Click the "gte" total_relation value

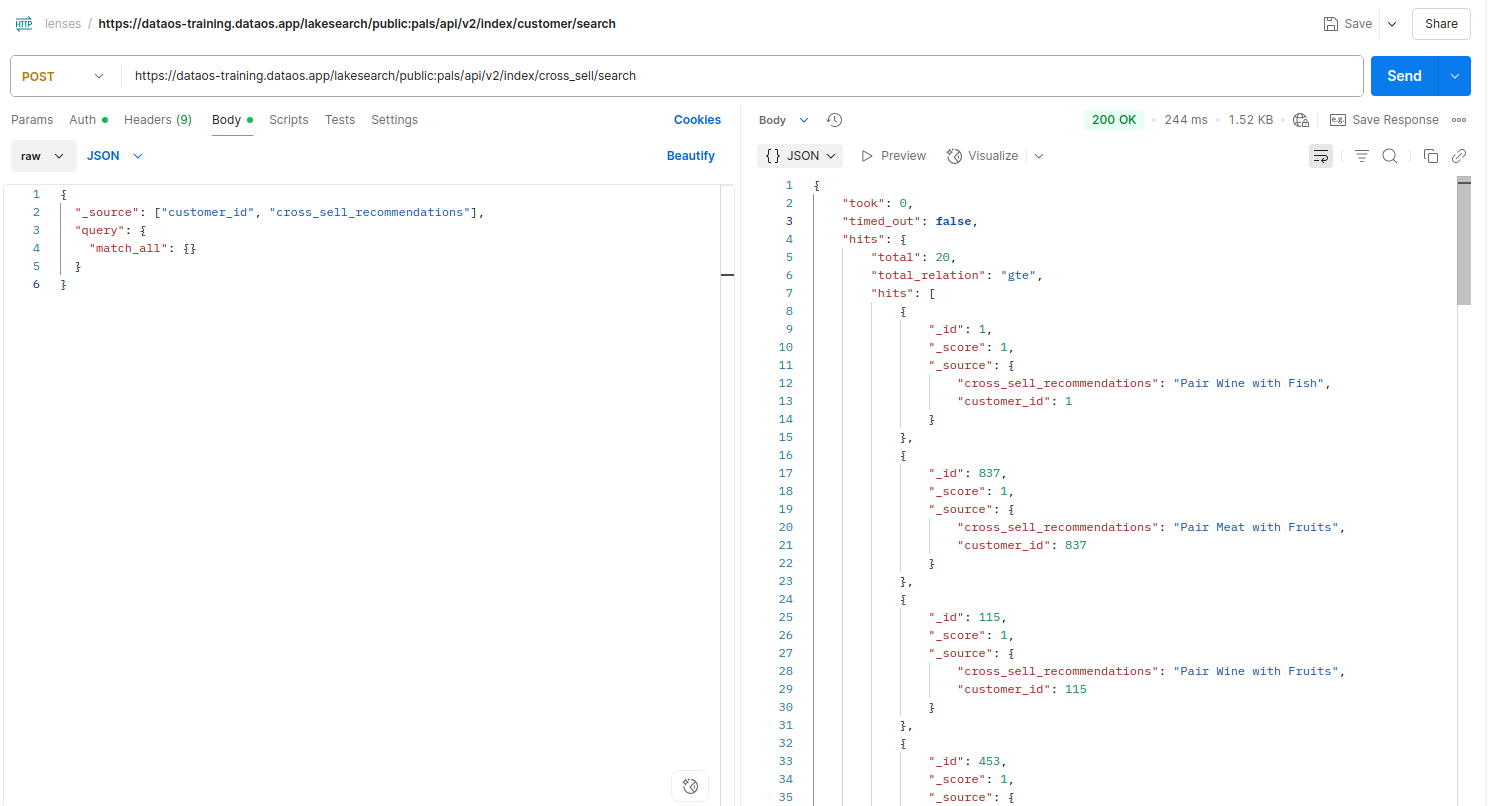pos(1018,276)
